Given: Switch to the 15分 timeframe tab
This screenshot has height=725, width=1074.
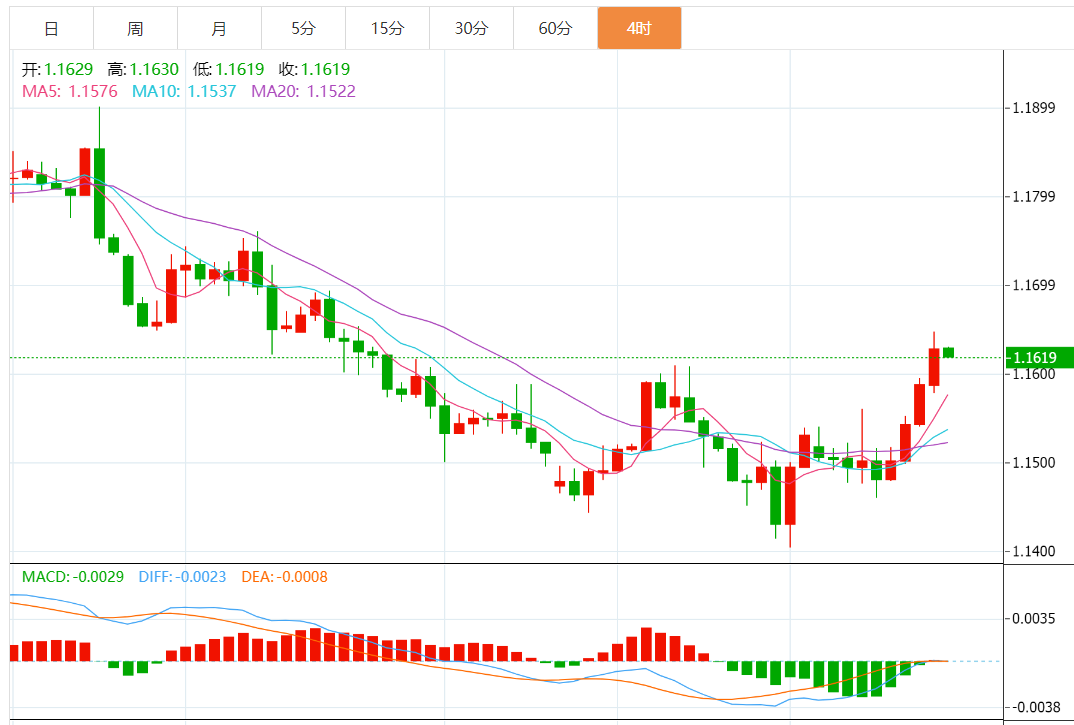Looking at the screenshot, I should tap(388, 28).
